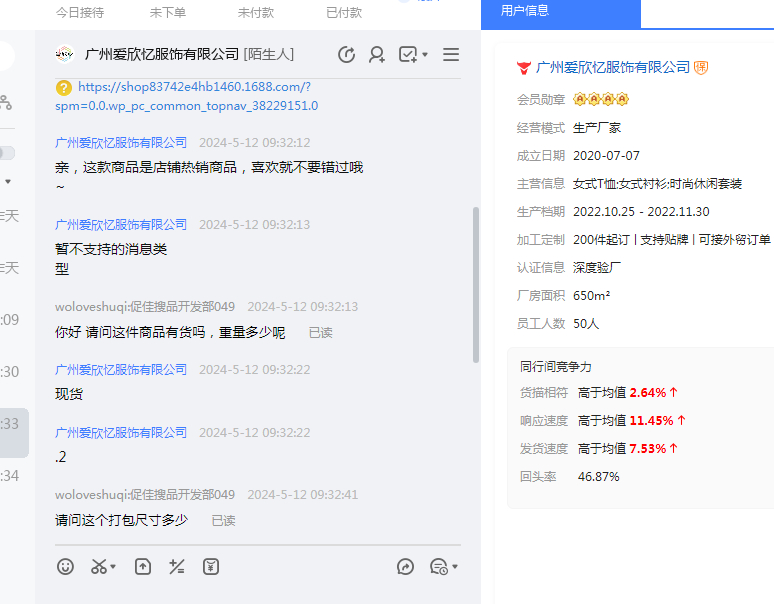Click the add contact person icon
The image size is (774, 604).
377,55
